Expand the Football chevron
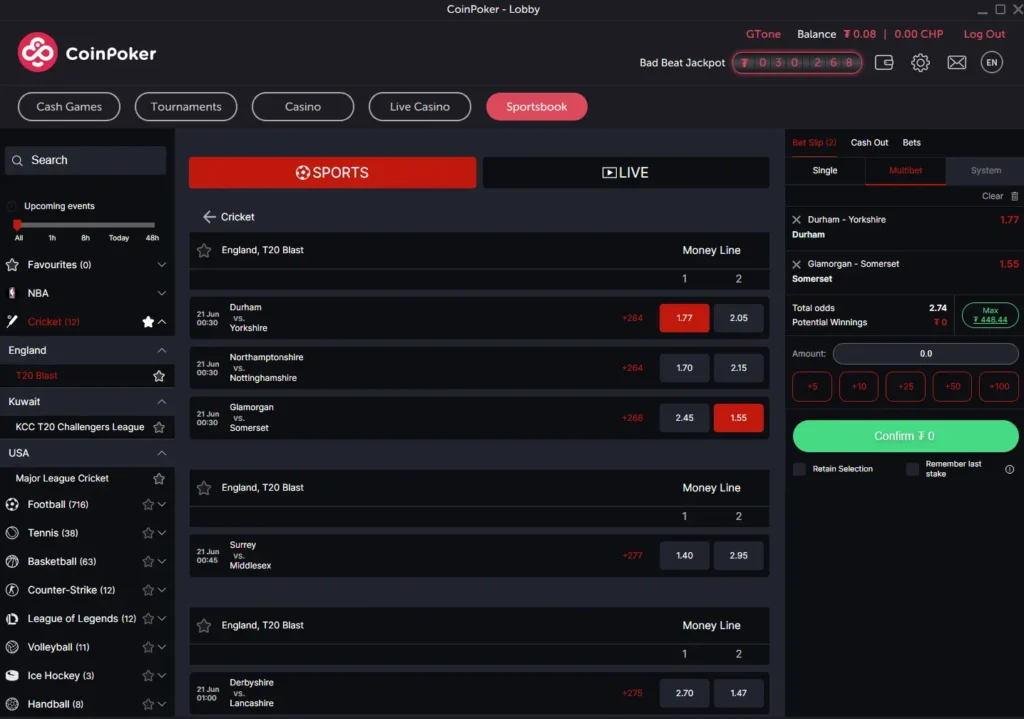The width and height of the screenshot is (1024, 719). pyautogui.click(x=162, y=504)
